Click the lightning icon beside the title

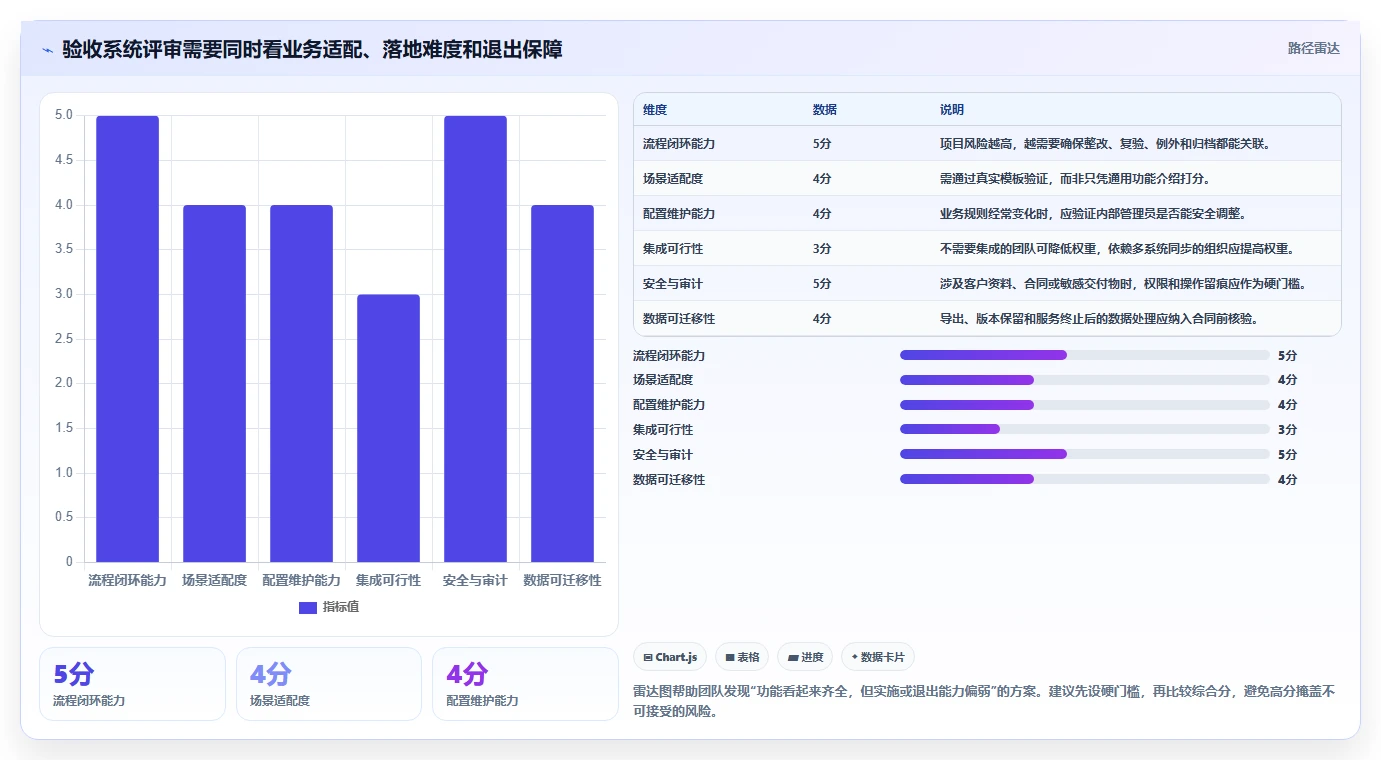coord(47,49)
